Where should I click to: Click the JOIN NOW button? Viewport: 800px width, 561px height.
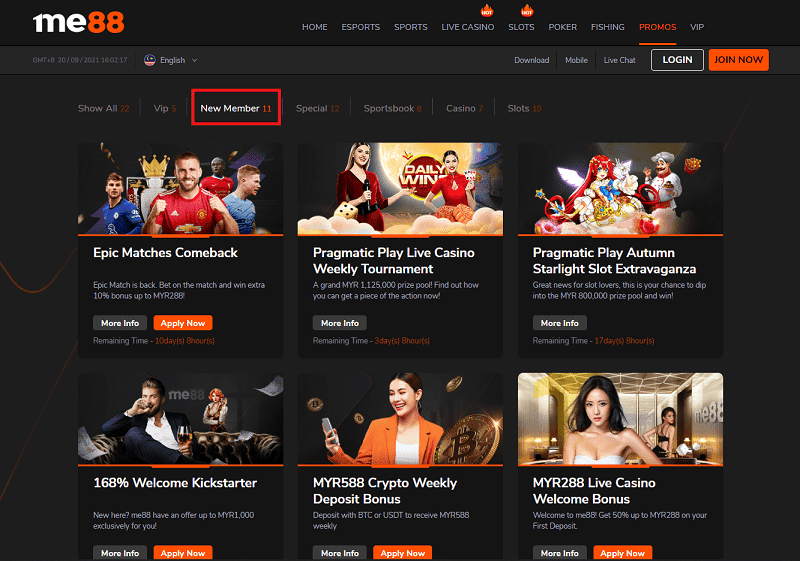pyautogui.click(x=738, y=60)
